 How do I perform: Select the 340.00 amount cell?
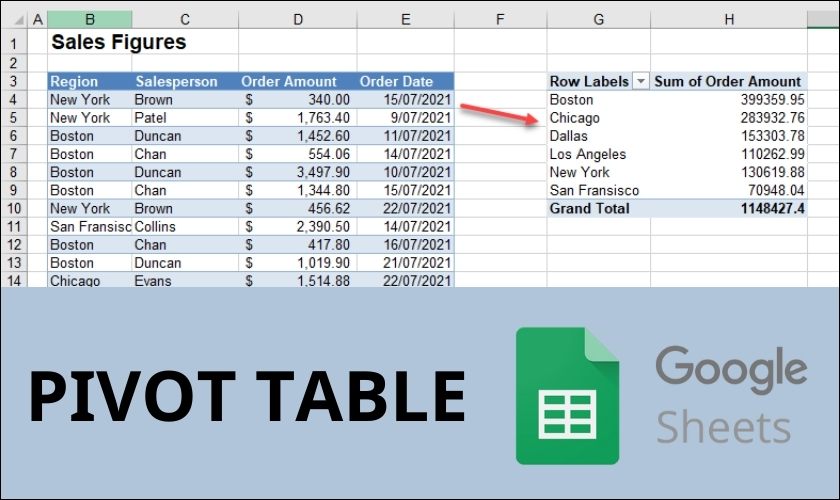[298, 100]
